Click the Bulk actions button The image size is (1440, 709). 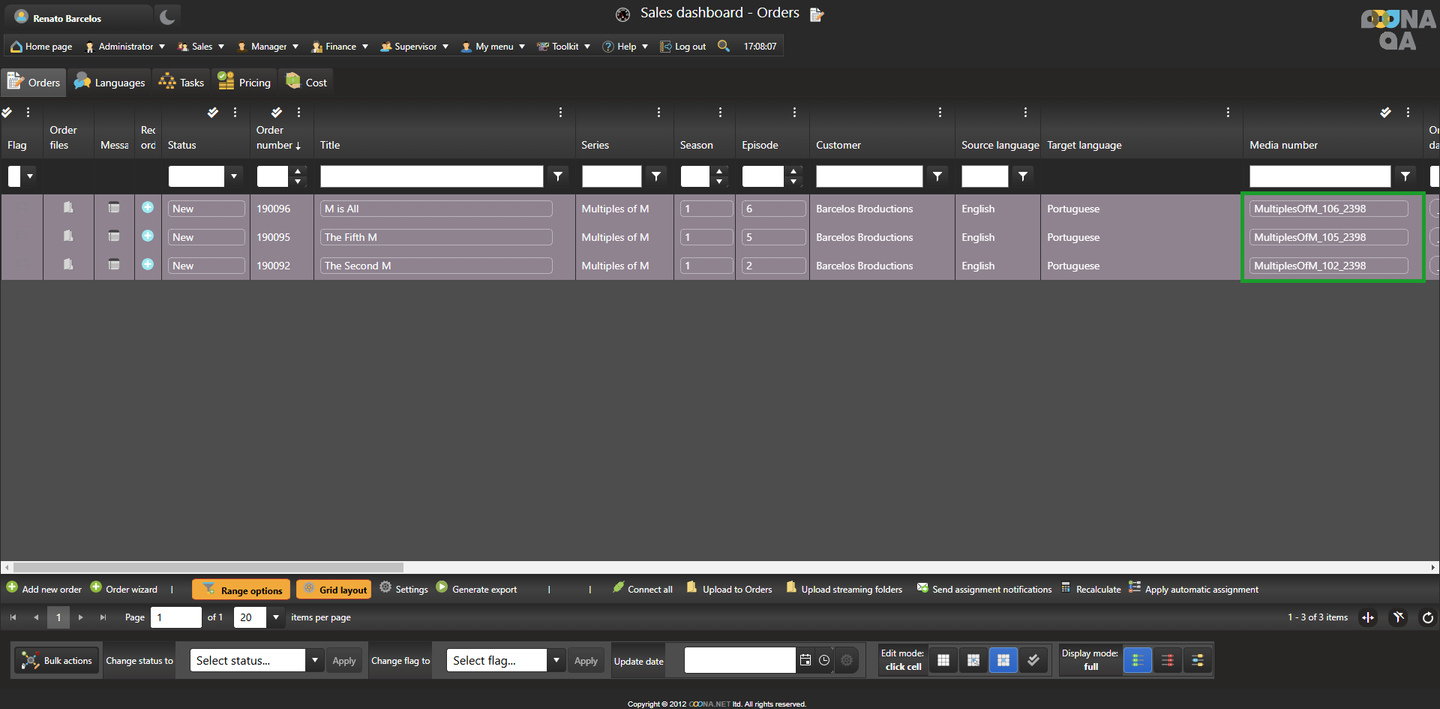57,661
